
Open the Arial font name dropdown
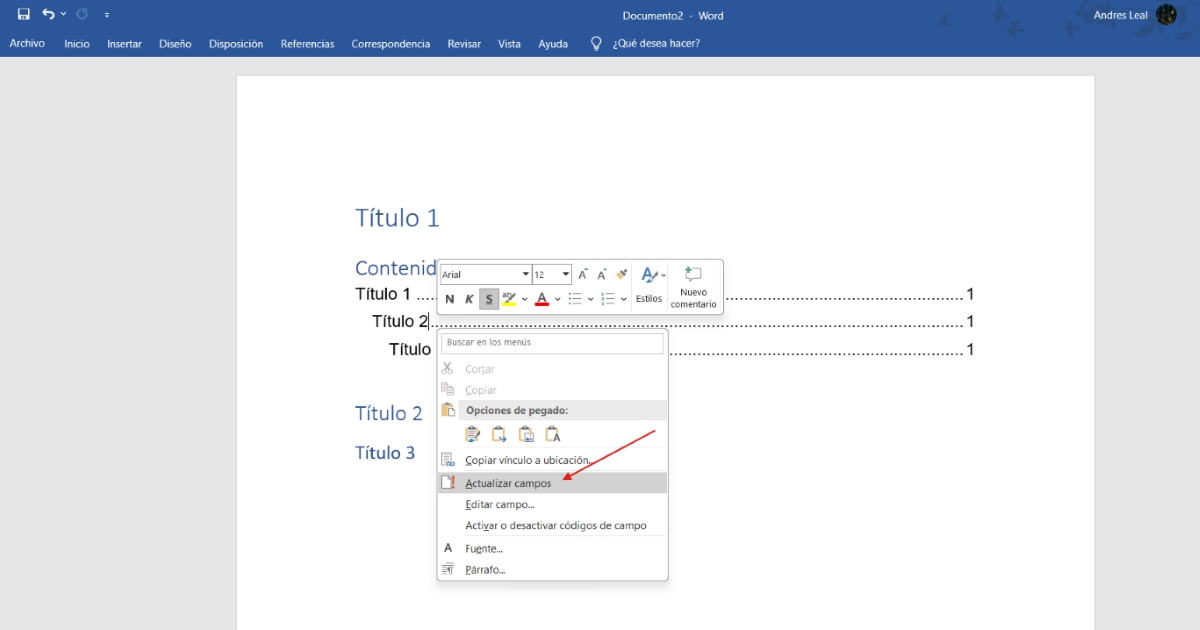[x=526, y=274]
